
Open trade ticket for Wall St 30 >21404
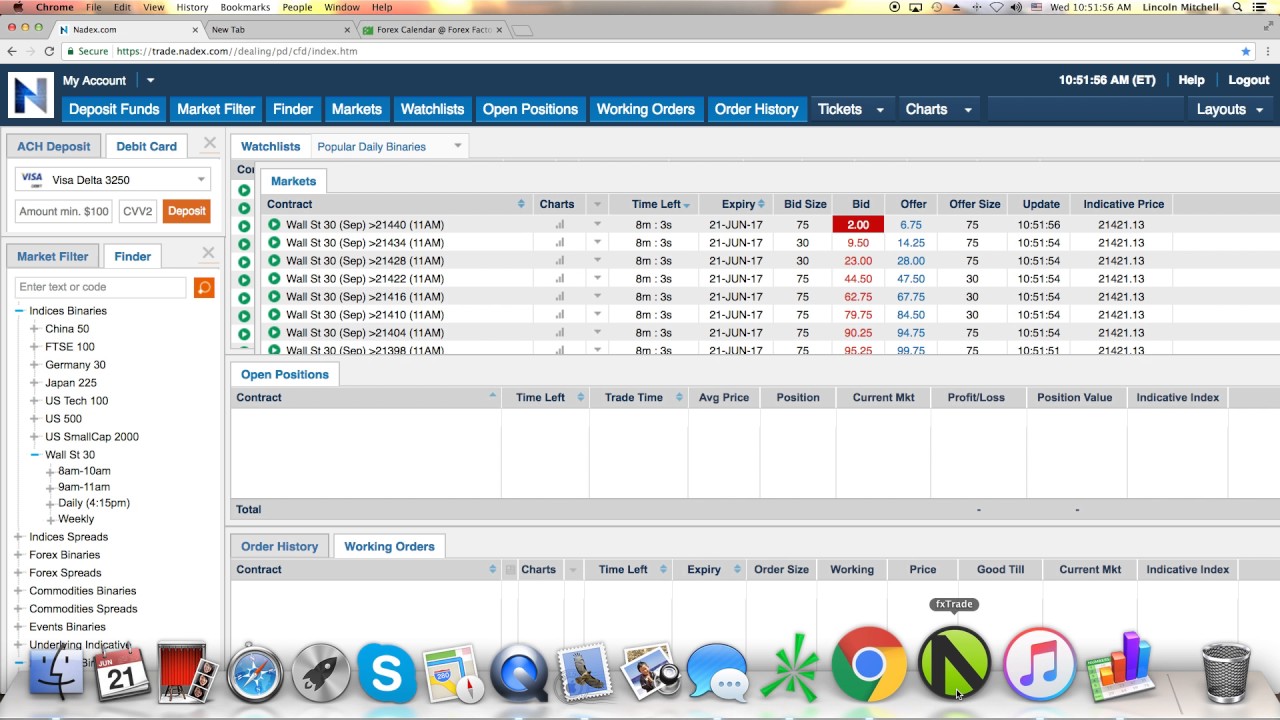(x=274, y=333)
